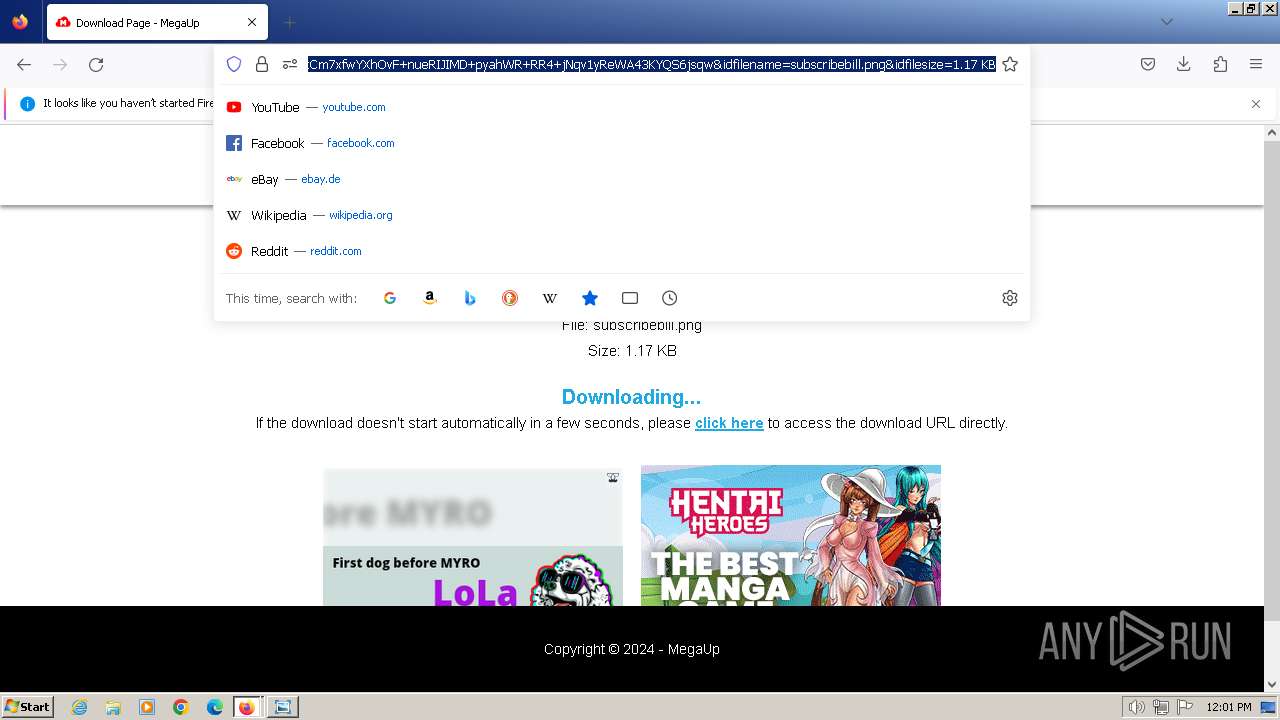Select the Facebook suggestion facebook.com
Screen dimensions: 1280x720
coord(622,143)
